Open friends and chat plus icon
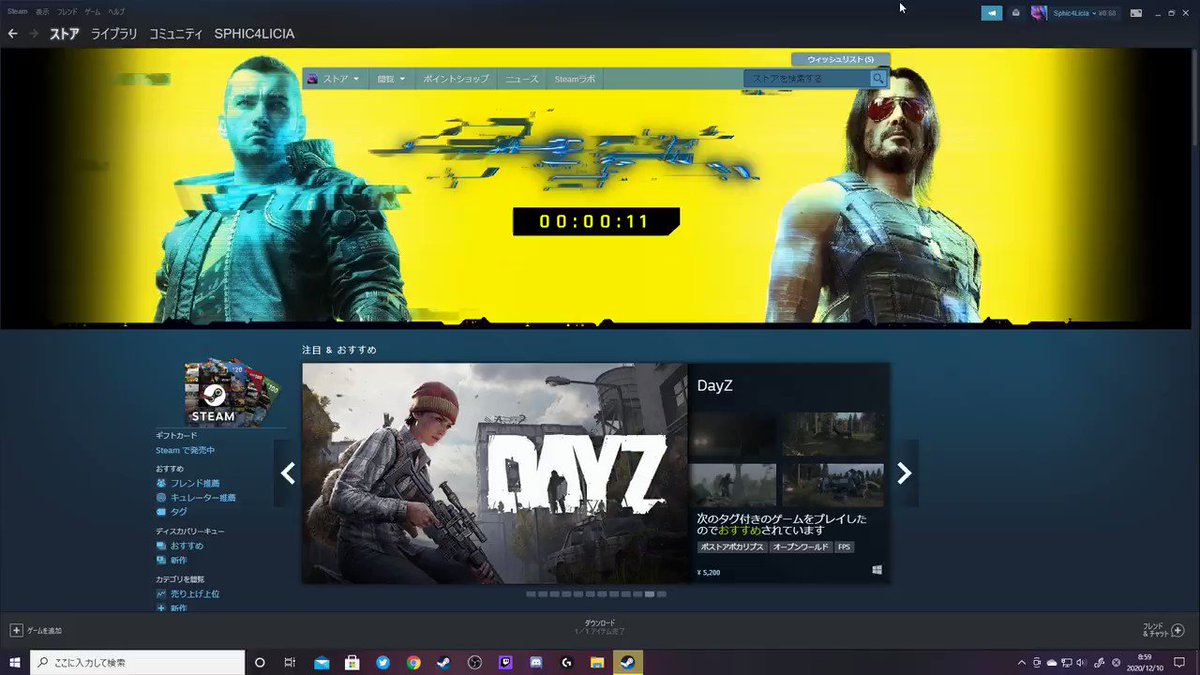Image resolution: width=1200 pixels, height=675 pixels. [1177, 630]
